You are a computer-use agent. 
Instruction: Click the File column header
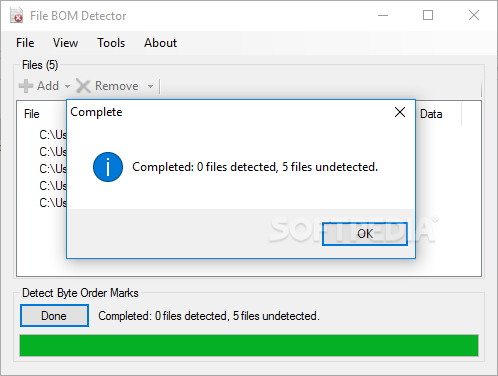pyautogui.click(x=32, y=114)
